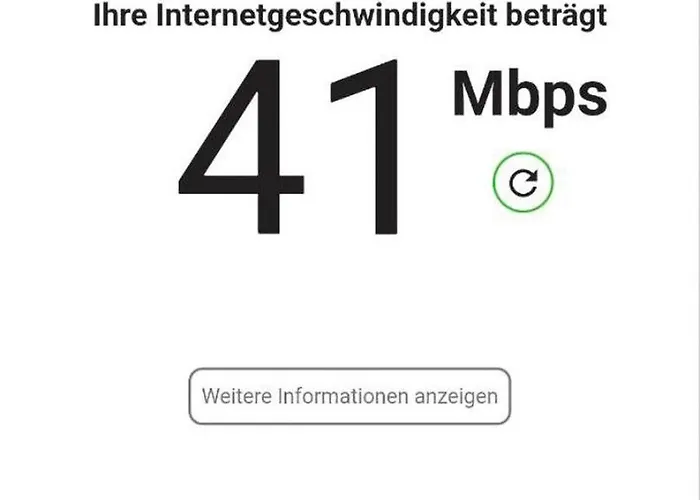Click the vertical bar on the right edge

click(696, 250)
